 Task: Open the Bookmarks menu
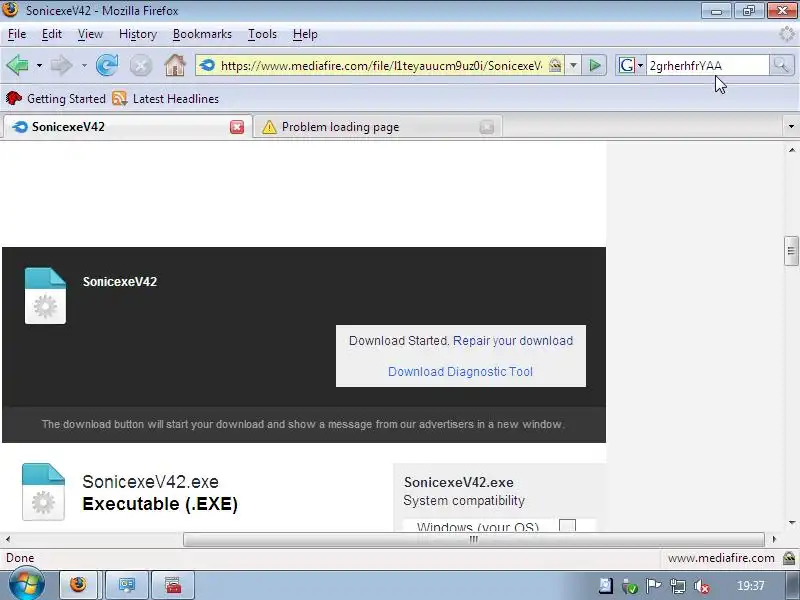coord(202,34)
